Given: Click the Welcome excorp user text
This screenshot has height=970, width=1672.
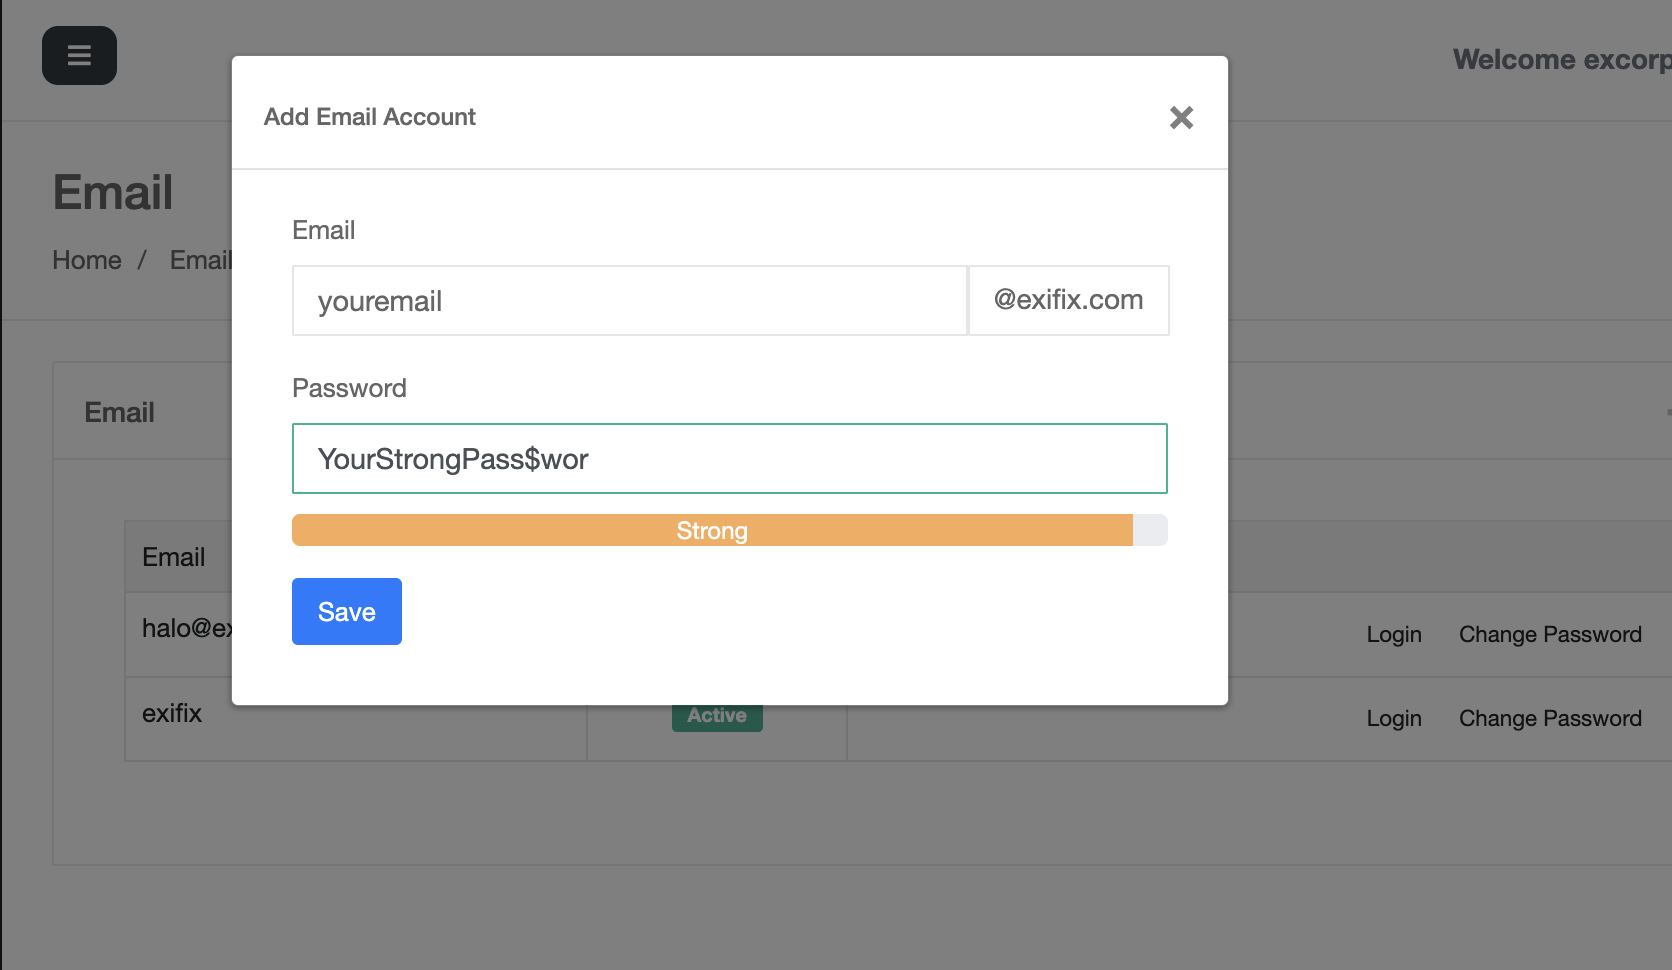Looking at the screenshot, I should tap(1560, 60).
